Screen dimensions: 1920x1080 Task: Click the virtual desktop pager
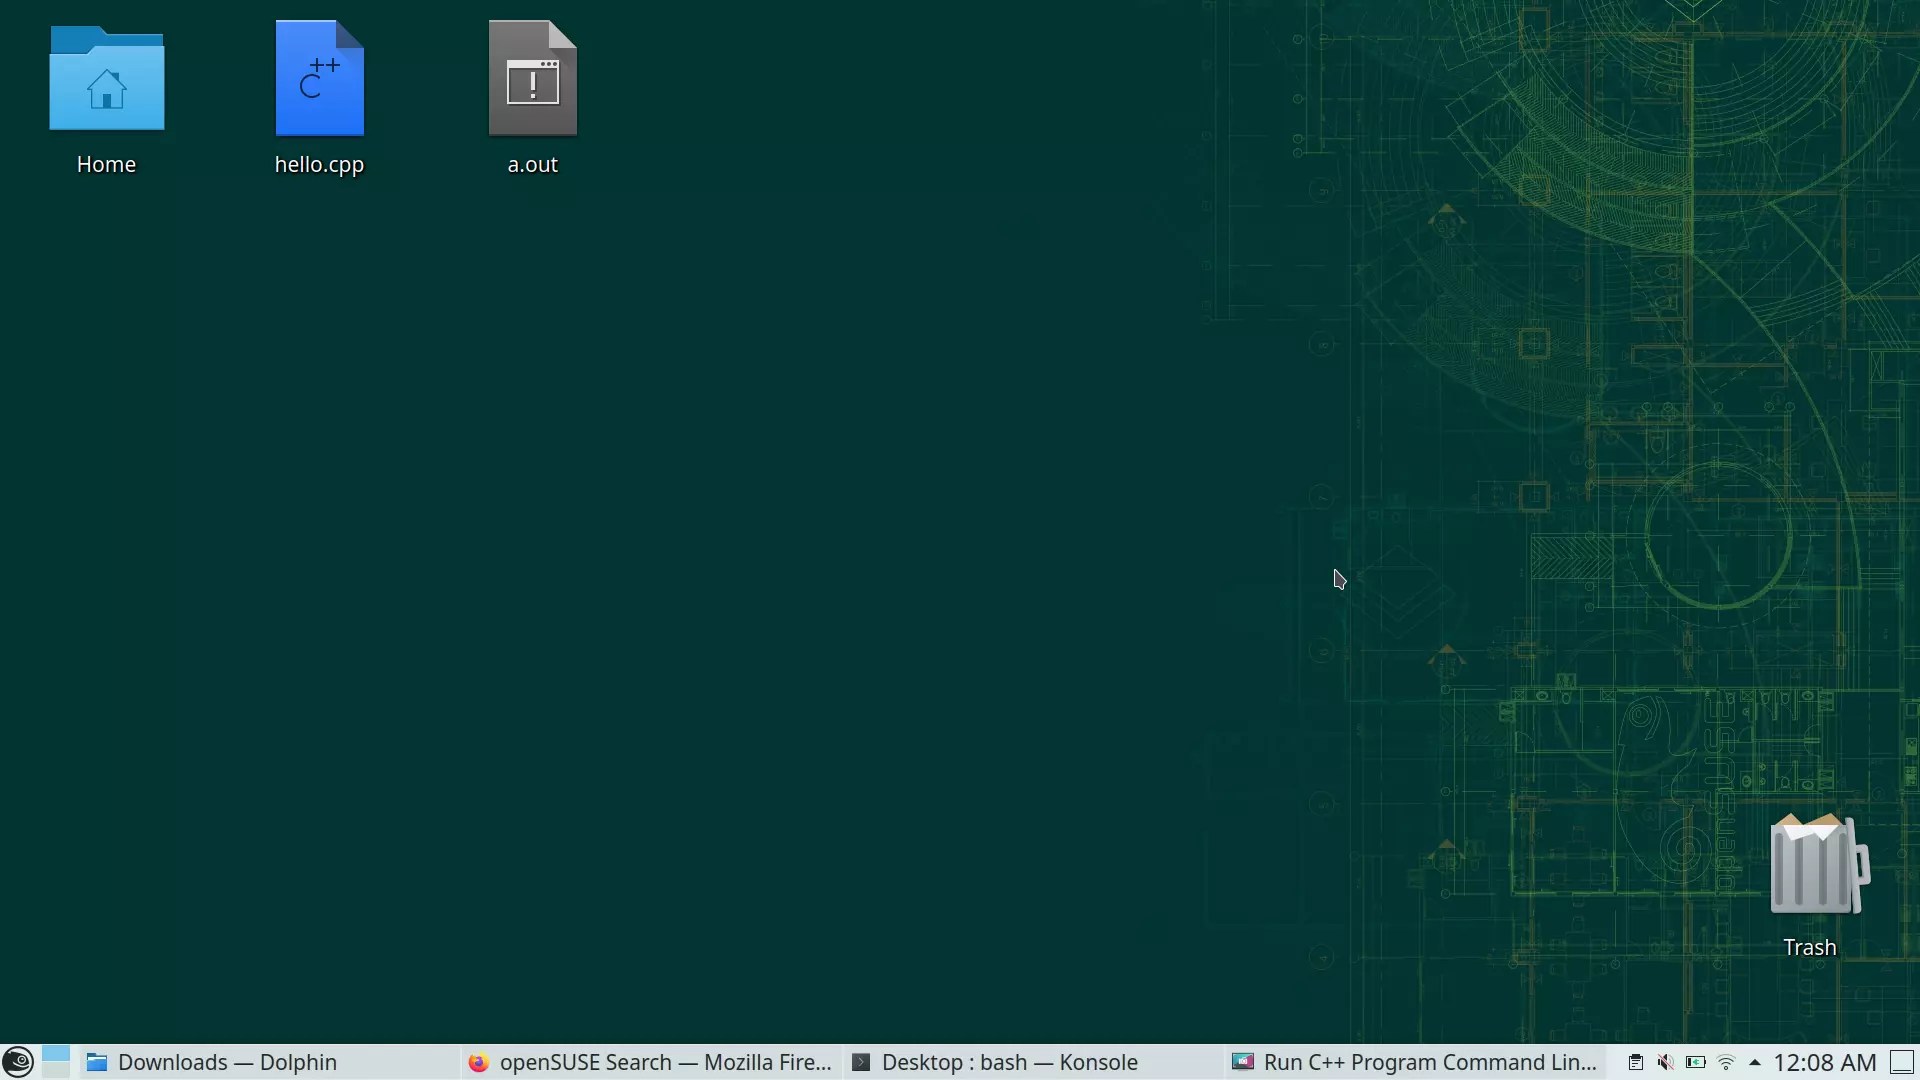coord(56,1062)
